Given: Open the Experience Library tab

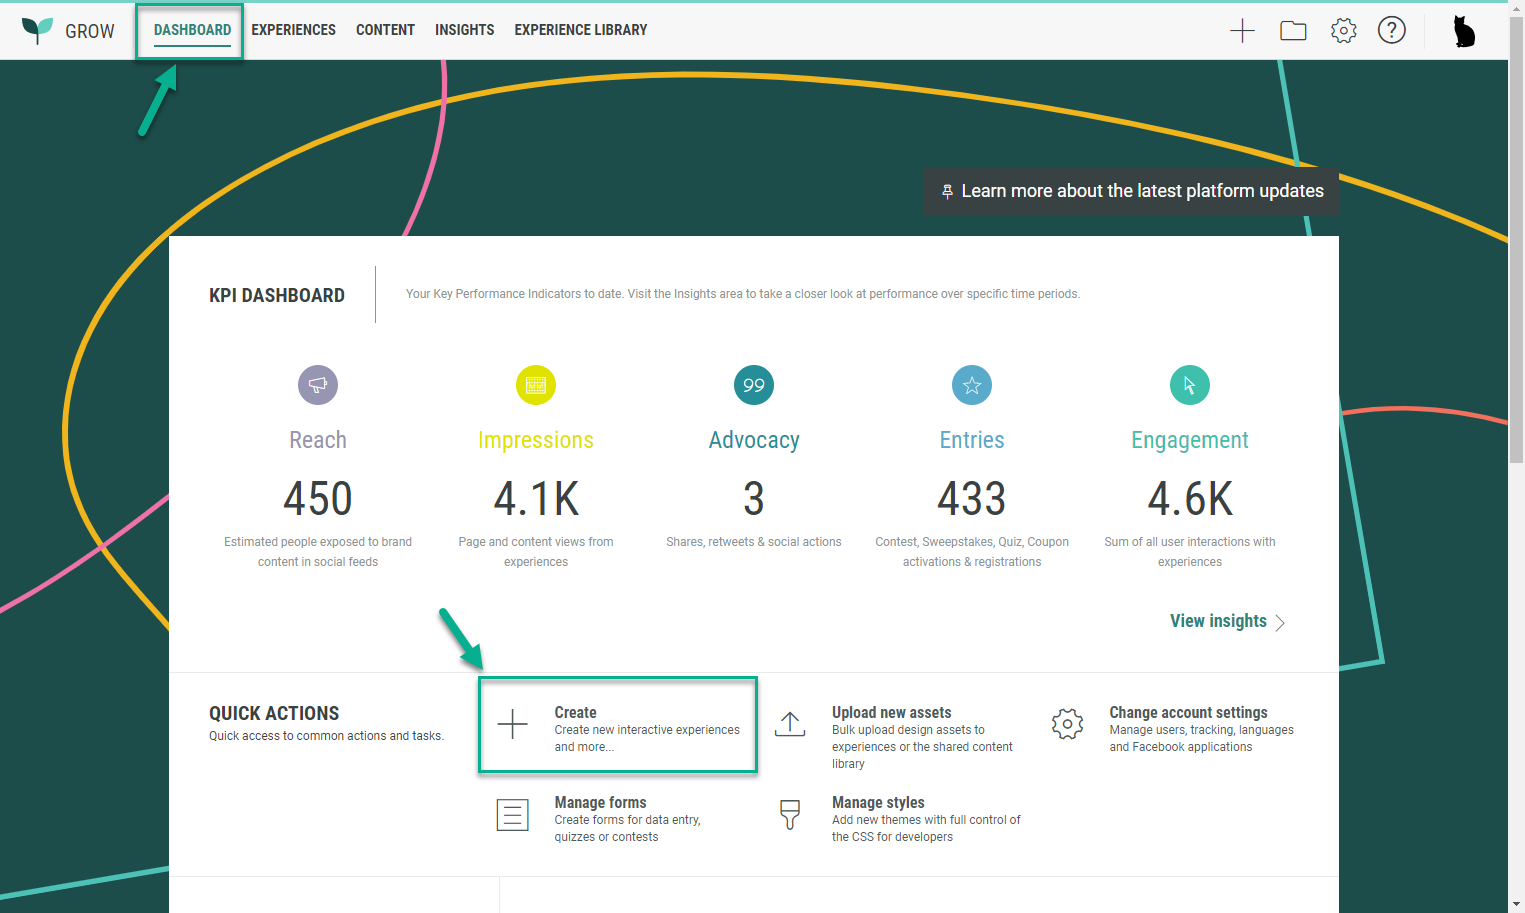Looking at the screenshot, I should coord(580,30).
